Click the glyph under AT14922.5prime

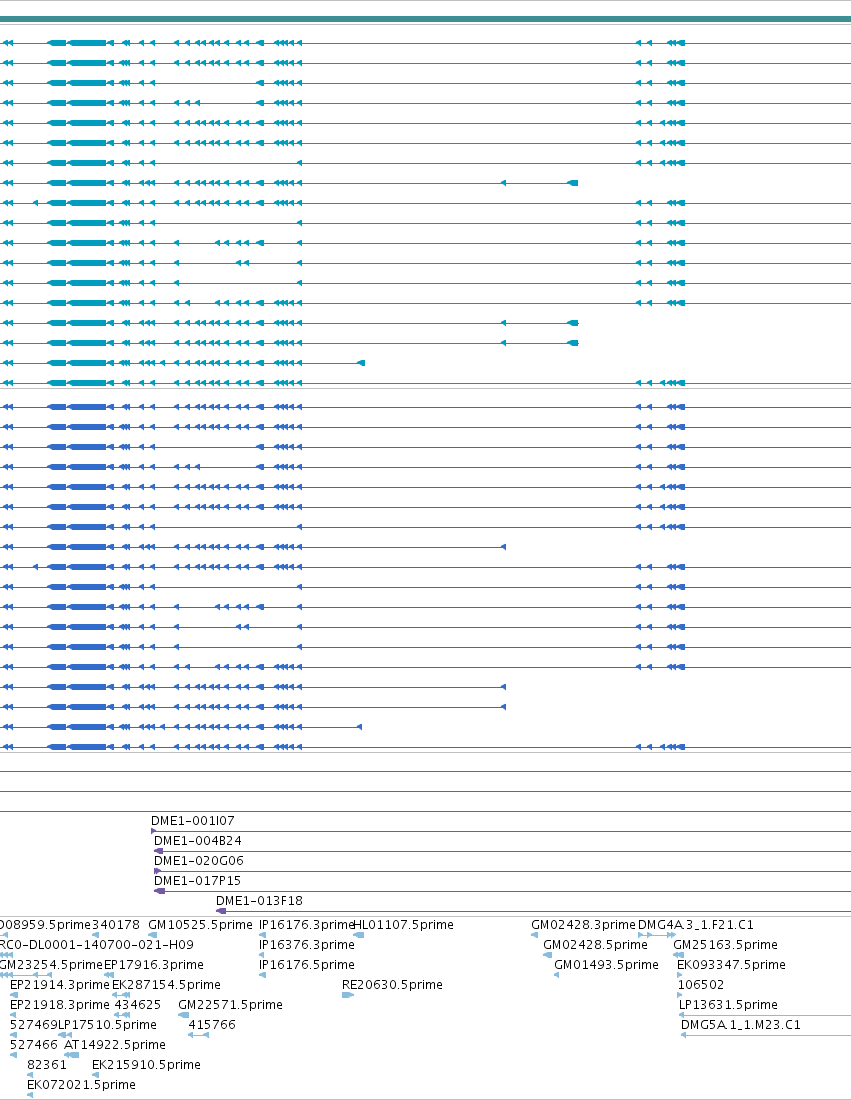[x=72, y=1055]
